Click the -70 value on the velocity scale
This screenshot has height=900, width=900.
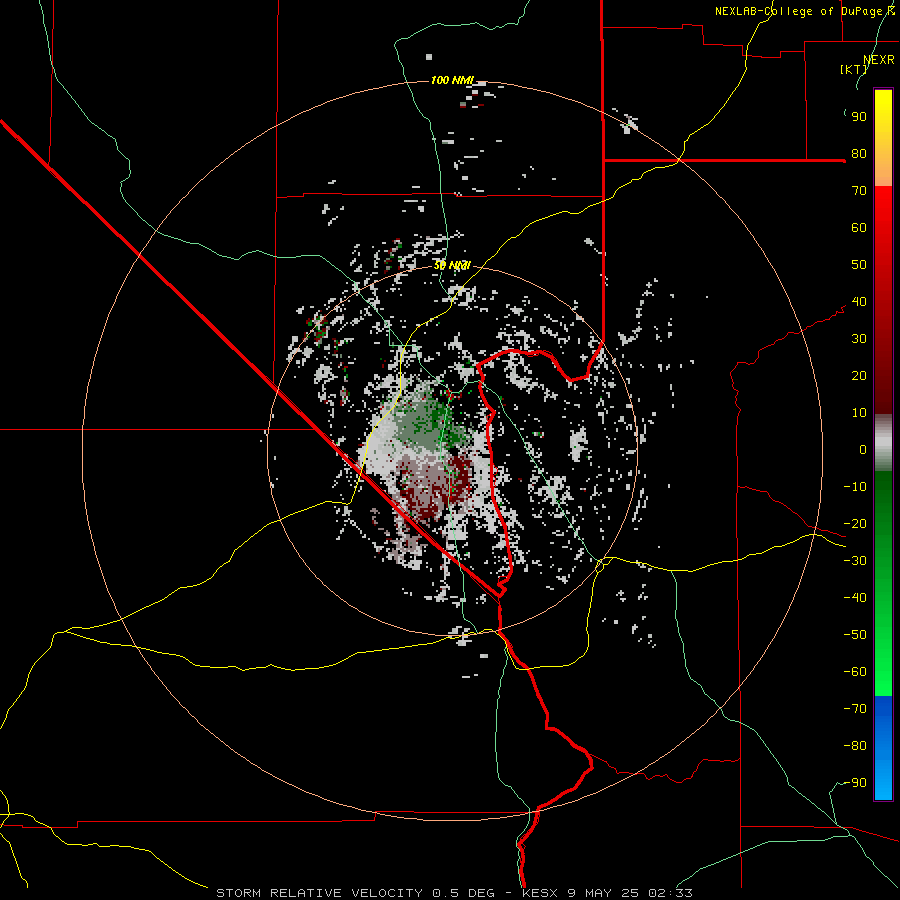pyautogui.click(x=855, y=709)
